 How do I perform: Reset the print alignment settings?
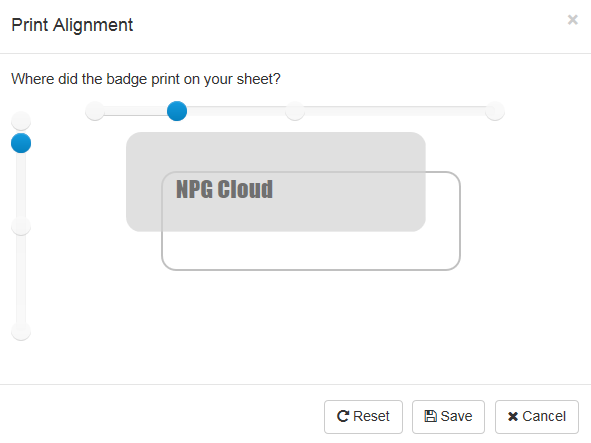(x=363, y=417)
